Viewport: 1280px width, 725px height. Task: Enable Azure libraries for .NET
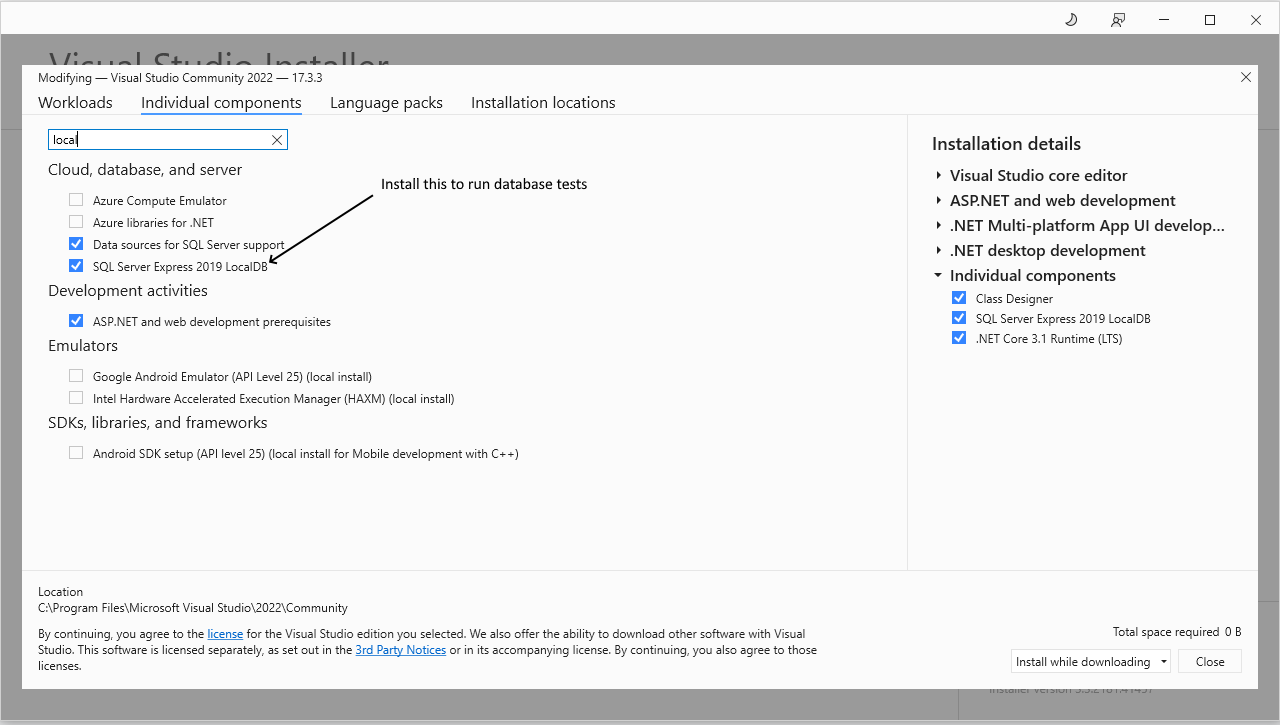76,222
